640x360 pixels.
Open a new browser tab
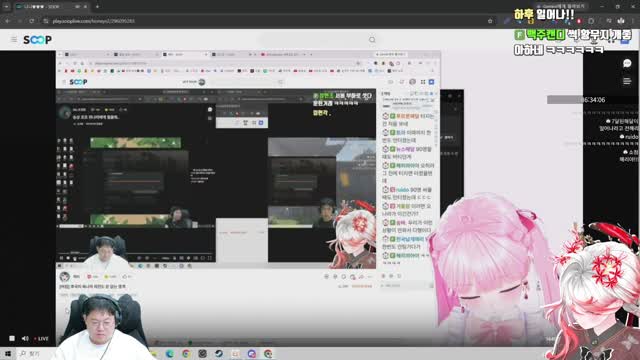click(x=97, y=7)
